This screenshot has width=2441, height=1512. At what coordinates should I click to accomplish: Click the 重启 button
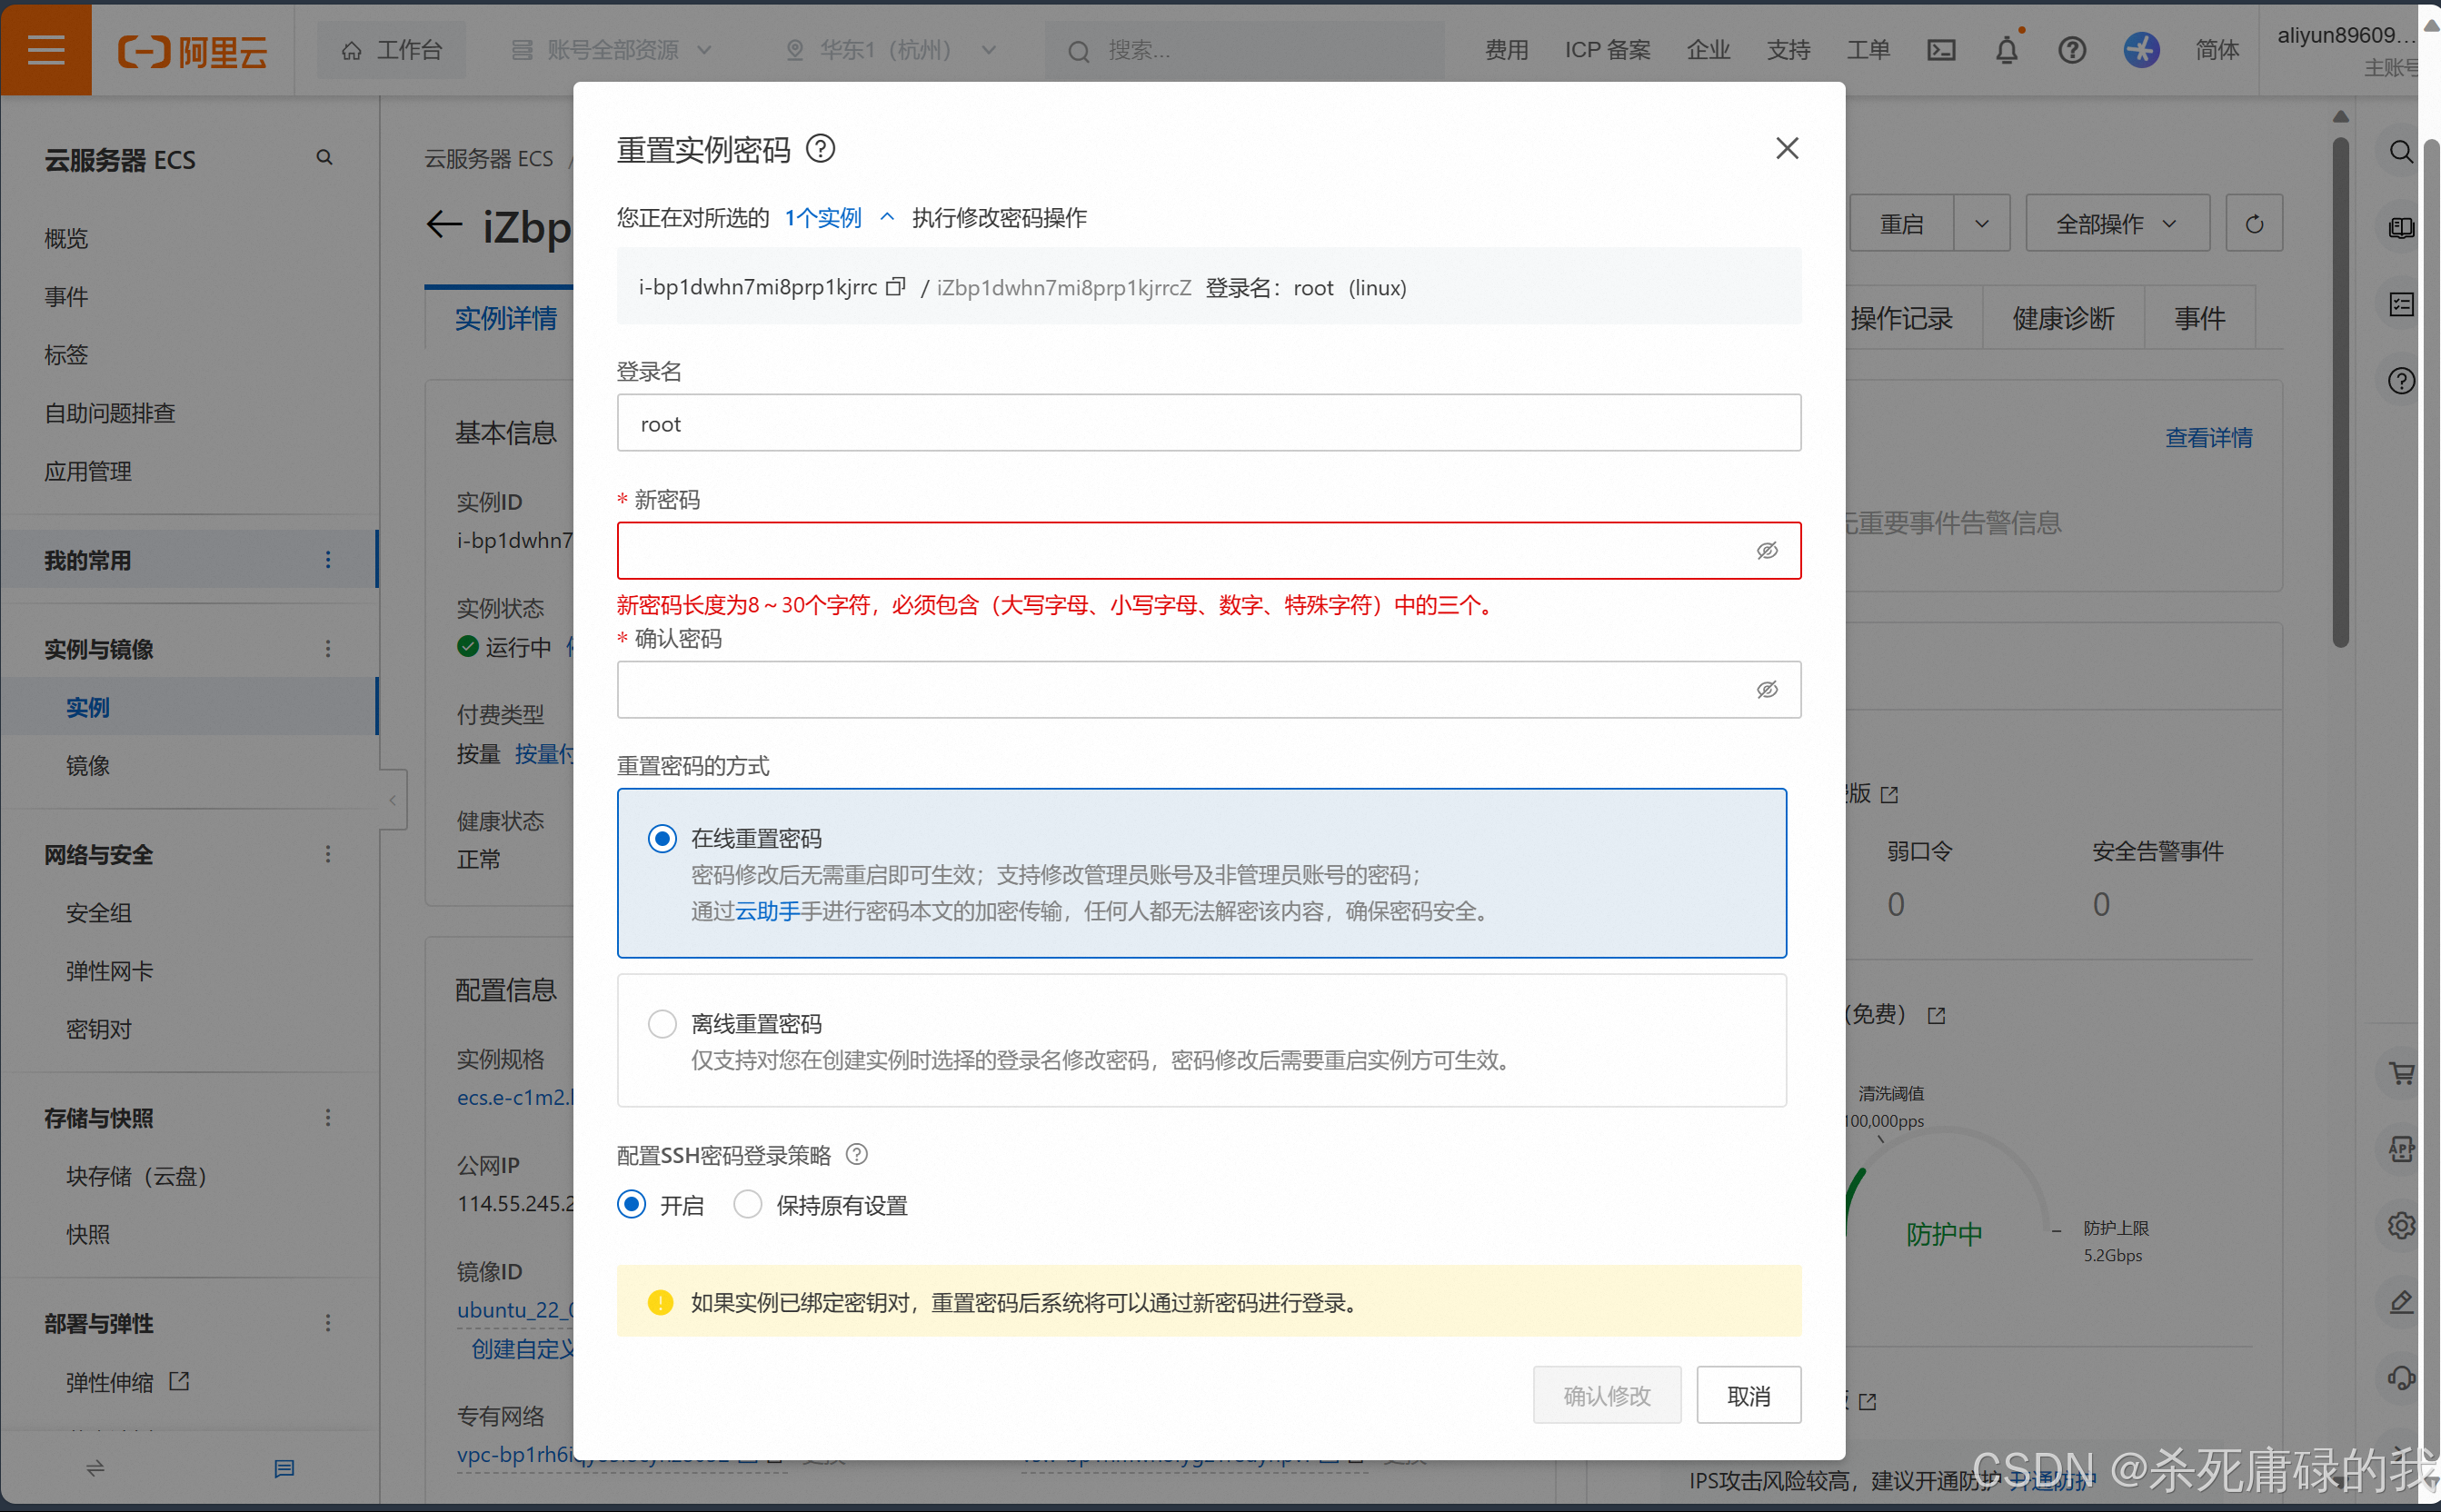point(1901,224)
